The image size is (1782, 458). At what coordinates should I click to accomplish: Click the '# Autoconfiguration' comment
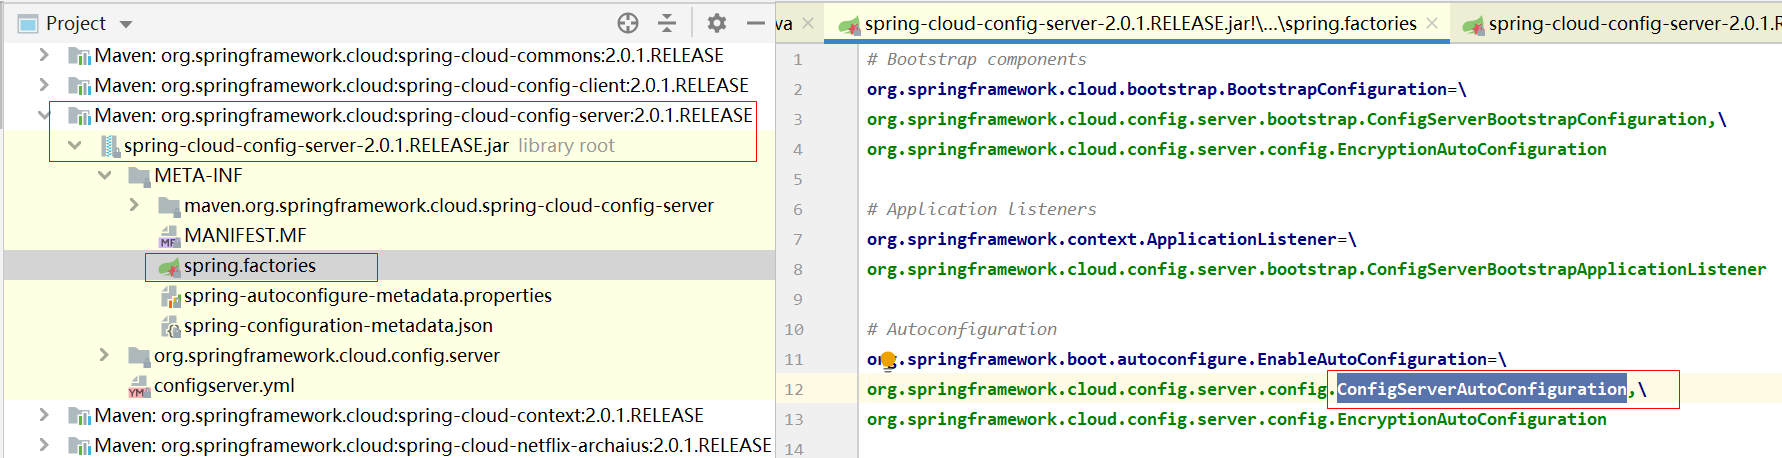(961, 329)
